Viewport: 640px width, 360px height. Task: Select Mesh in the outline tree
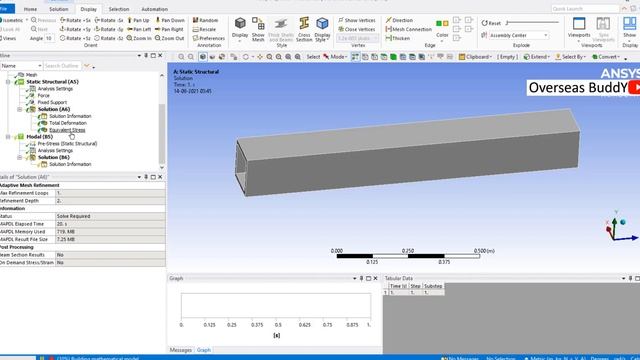(31, 75)
